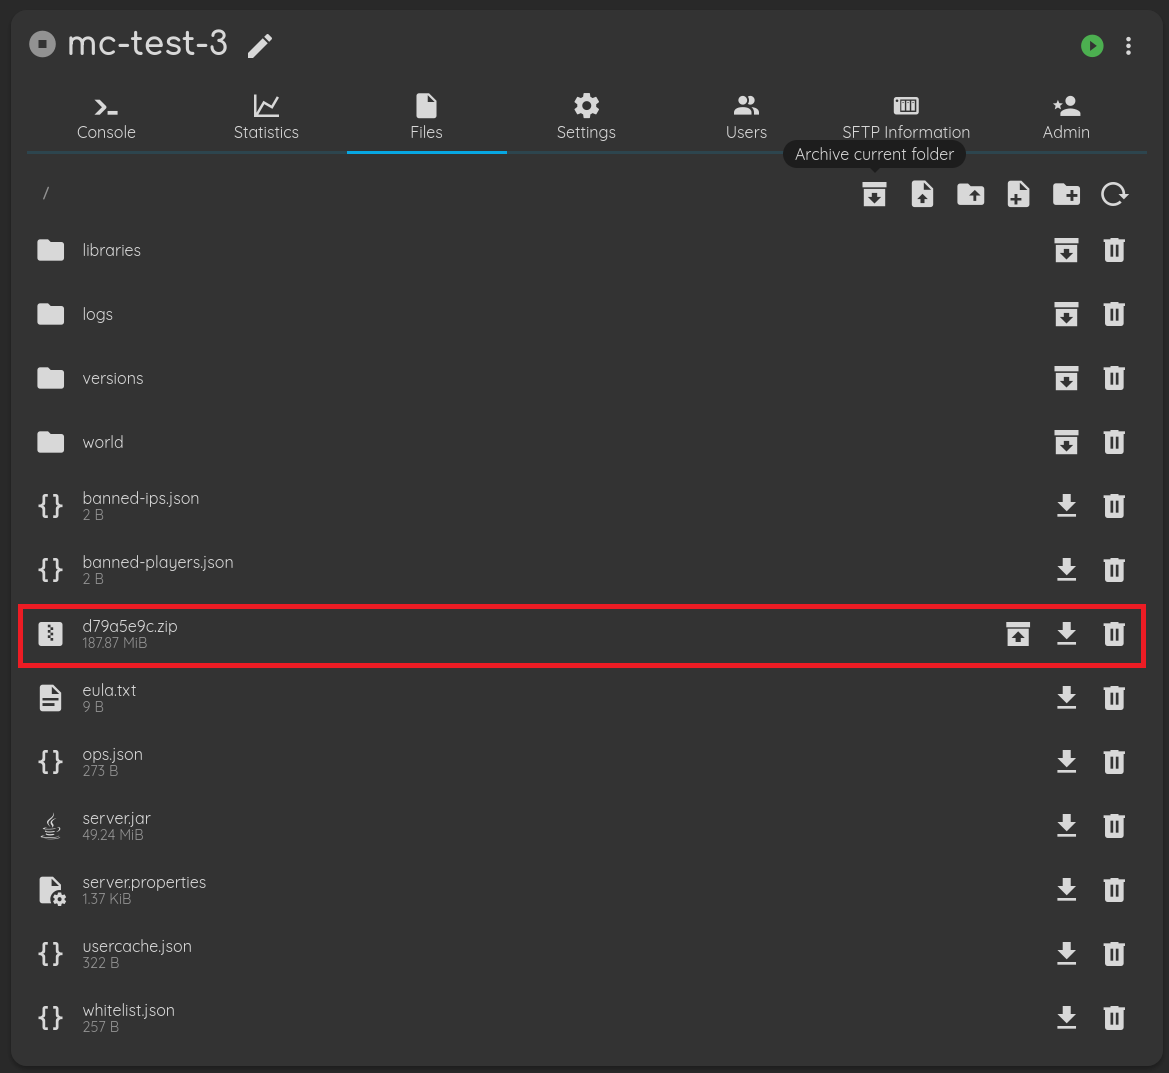
Task: Click the root path slash breadcrumb
Action: pyautogui.click(x=46, y=193)
